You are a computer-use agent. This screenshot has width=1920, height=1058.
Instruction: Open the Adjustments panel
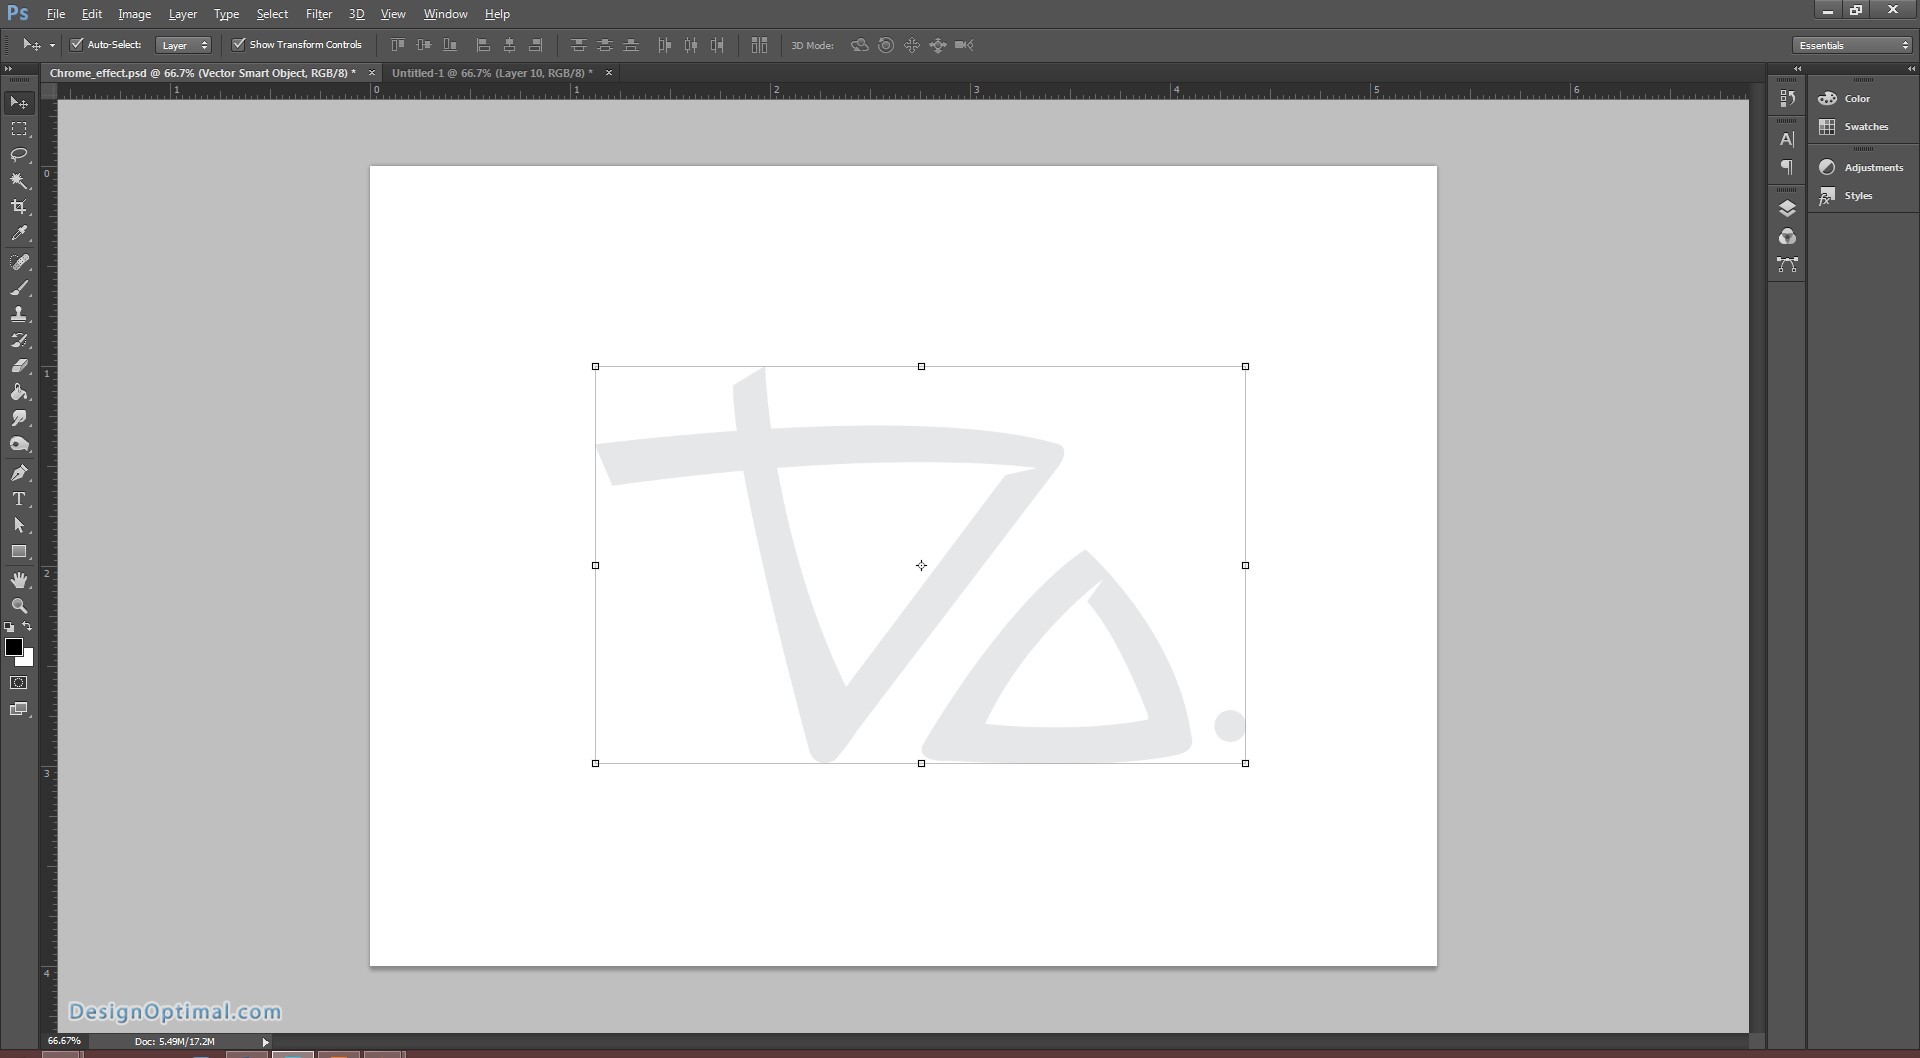pyautogui.click(x=1862, y=167)
